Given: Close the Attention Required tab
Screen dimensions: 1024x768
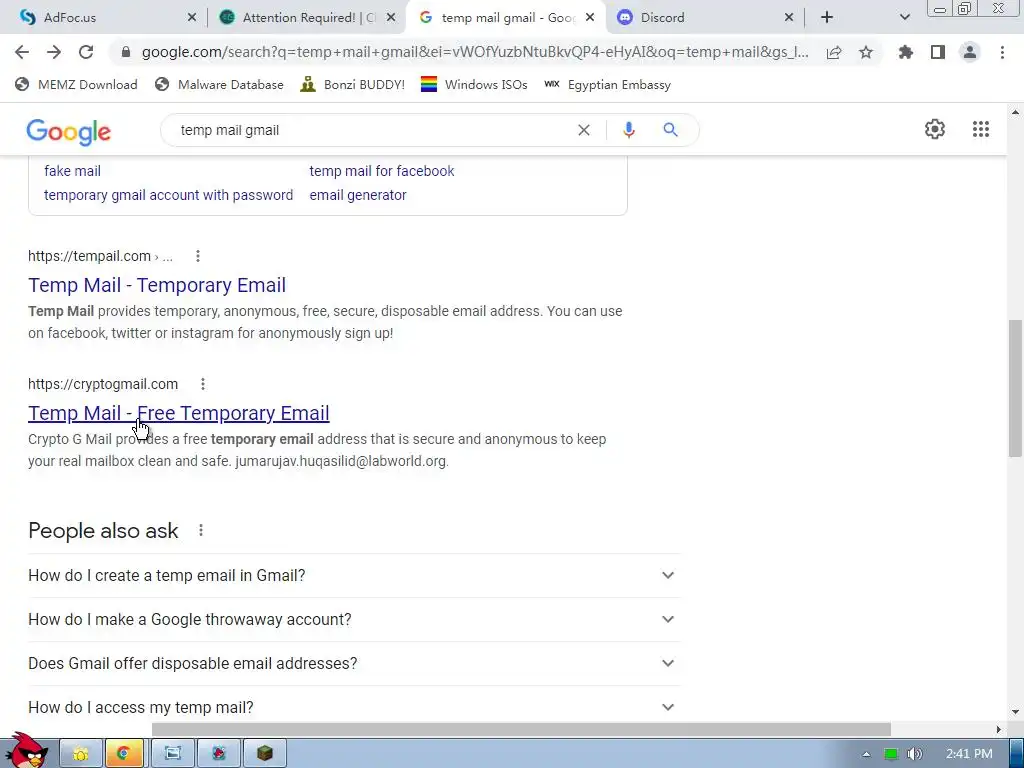Looking at the screenshot, I should [x=391, y=18].
